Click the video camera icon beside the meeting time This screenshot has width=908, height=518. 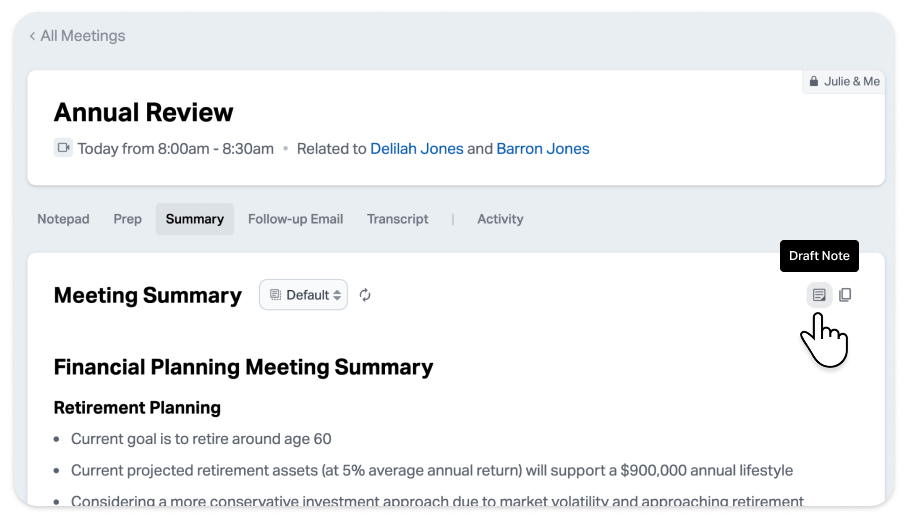point(64,148)
